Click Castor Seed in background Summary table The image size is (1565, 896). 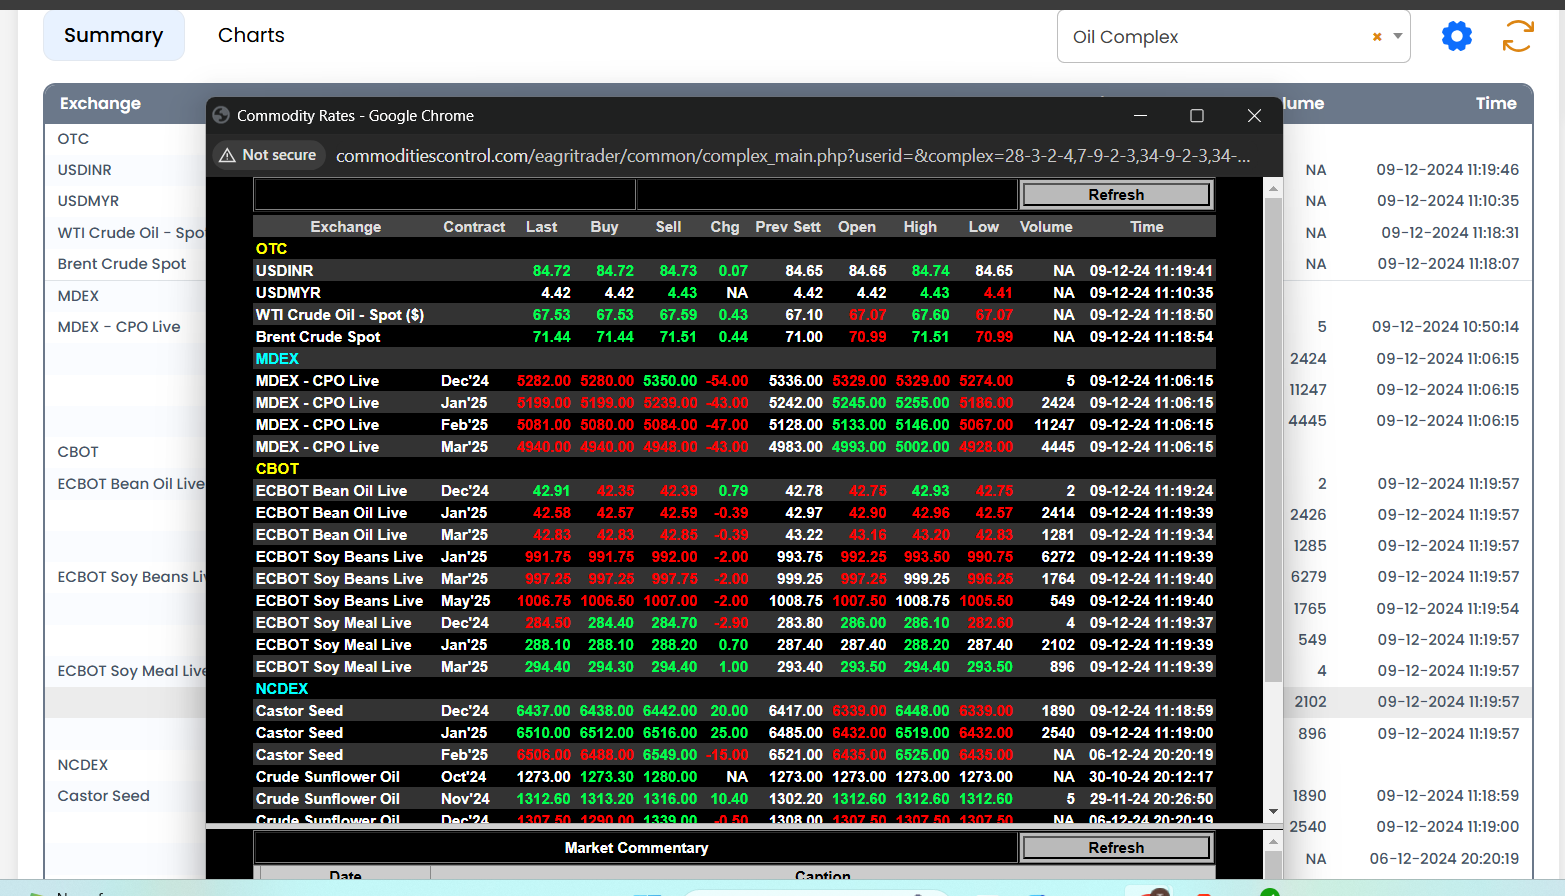tap(103, 796)
